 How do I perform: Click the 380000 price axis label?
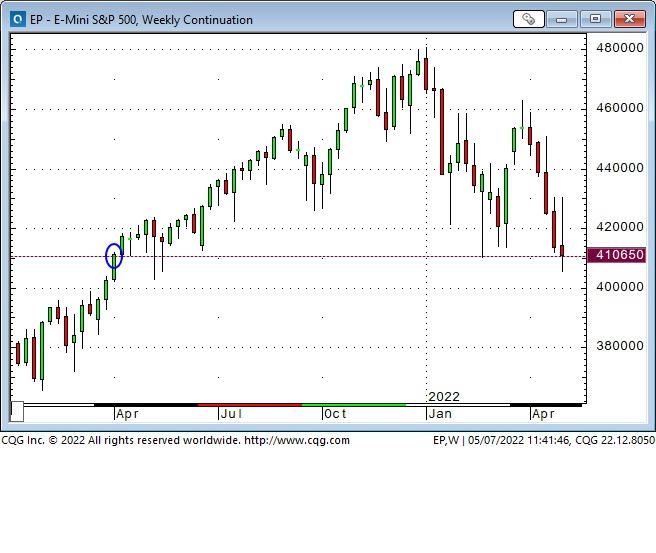click(x=620, y=346)
